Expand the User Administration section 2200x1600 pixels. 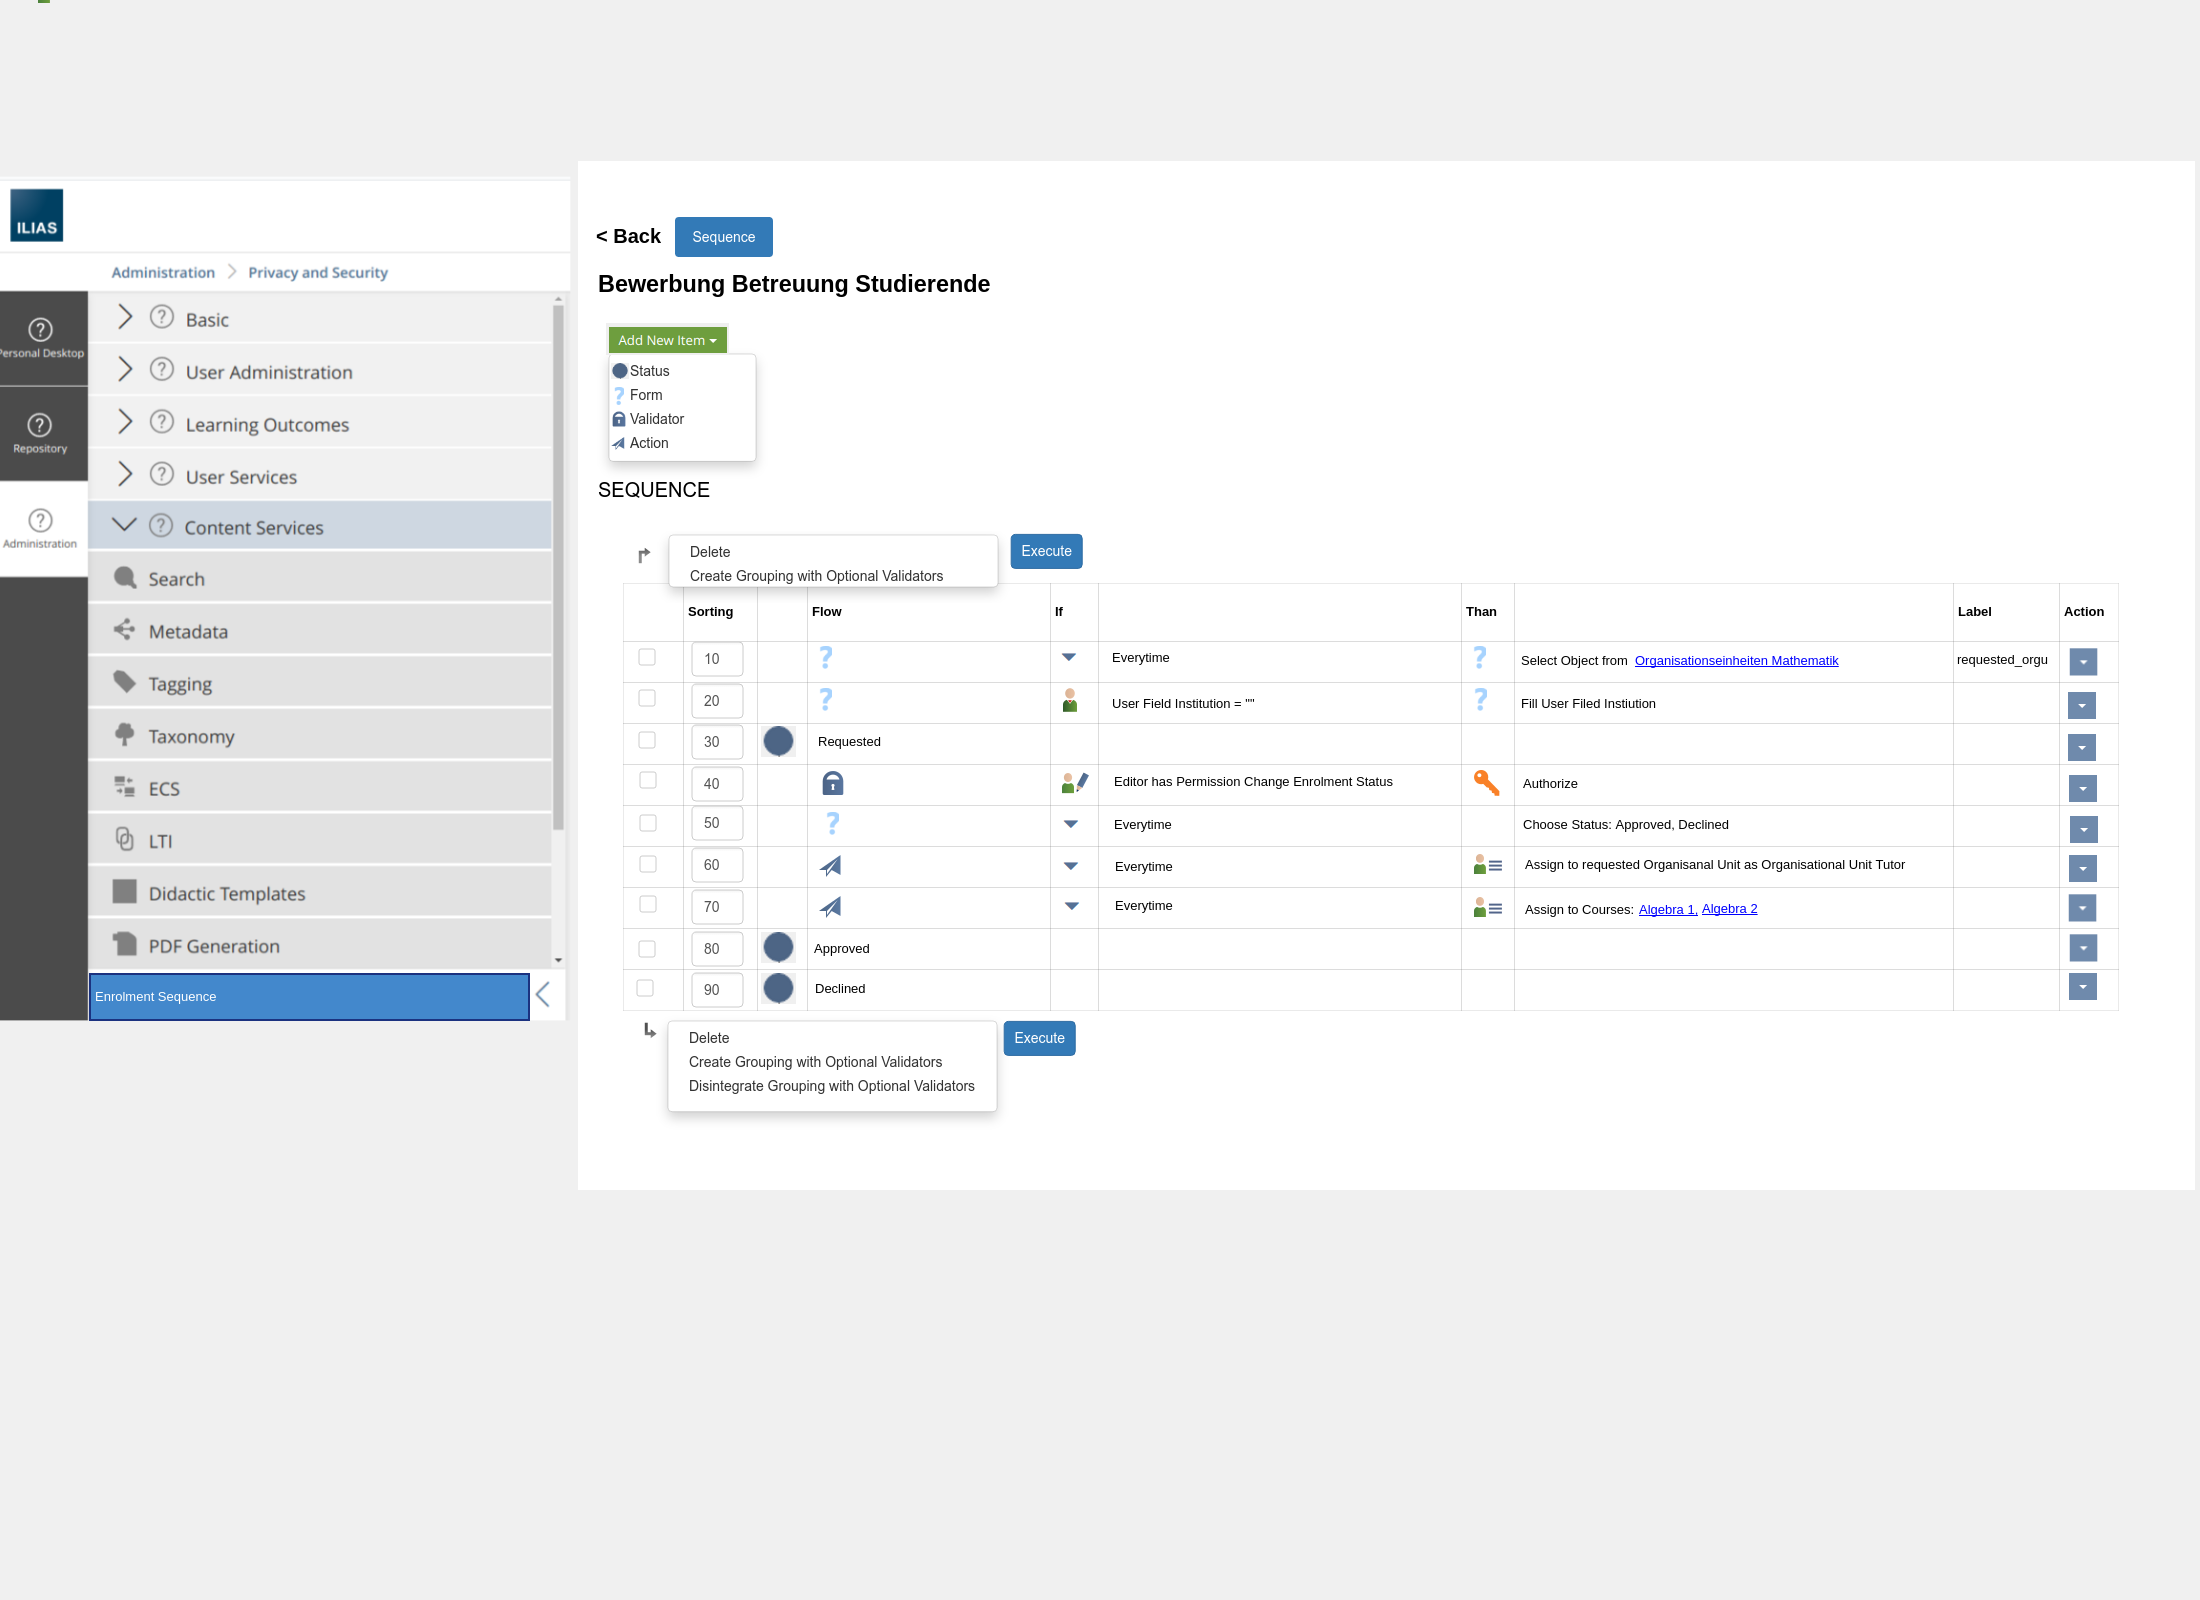click(x=125, y=370)
